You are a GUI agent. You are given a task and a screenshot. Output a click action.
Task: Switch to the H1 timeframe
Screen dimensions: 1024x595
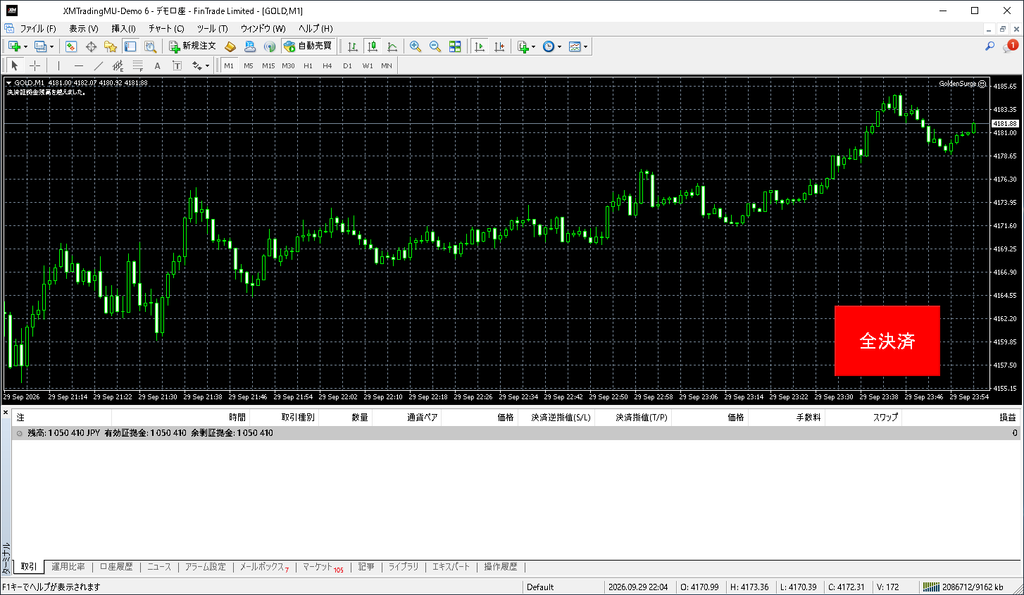[x=308, y=65]
